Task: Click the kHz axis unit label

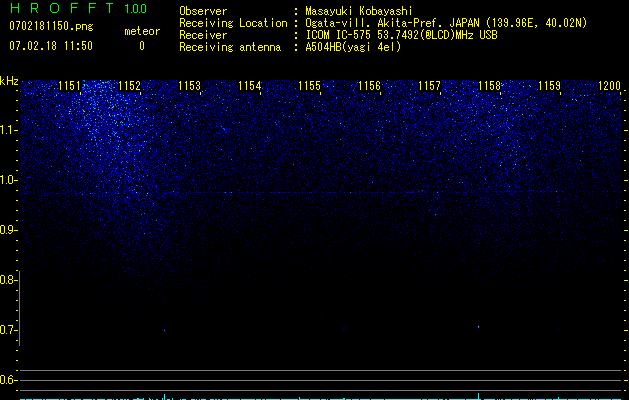Action: (x=9, y=81)
